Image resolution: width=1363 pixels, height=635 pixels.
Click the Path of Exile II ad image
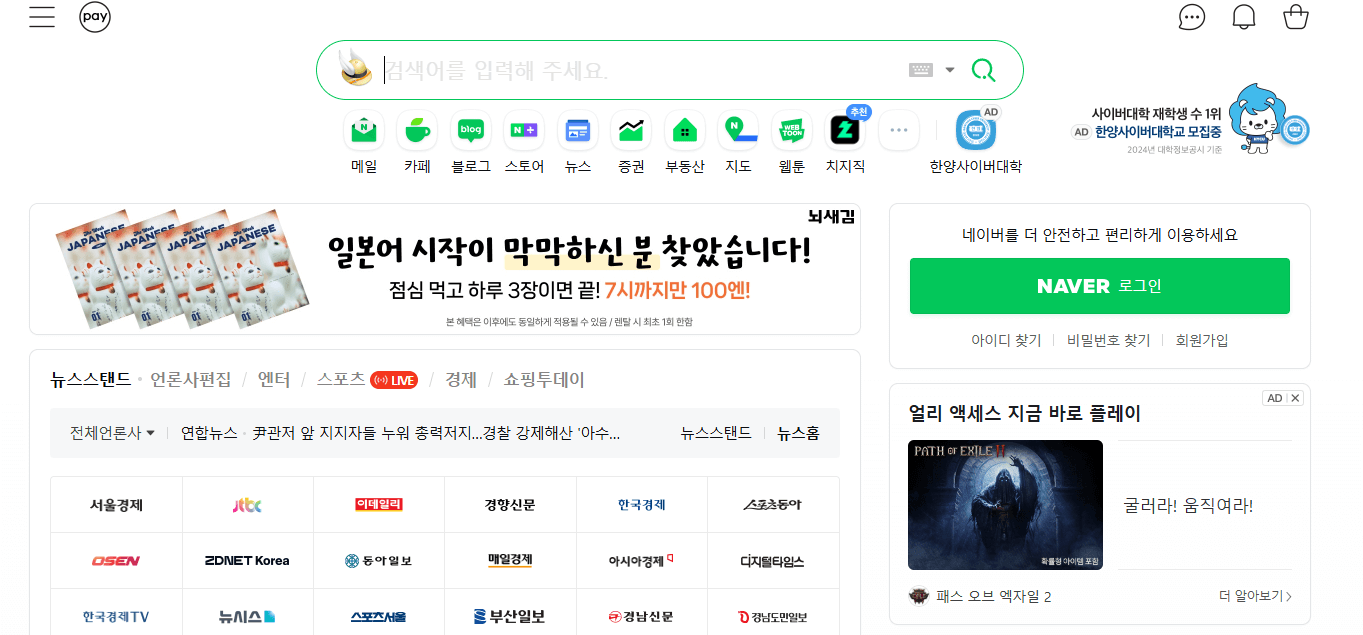[1005, 505]
